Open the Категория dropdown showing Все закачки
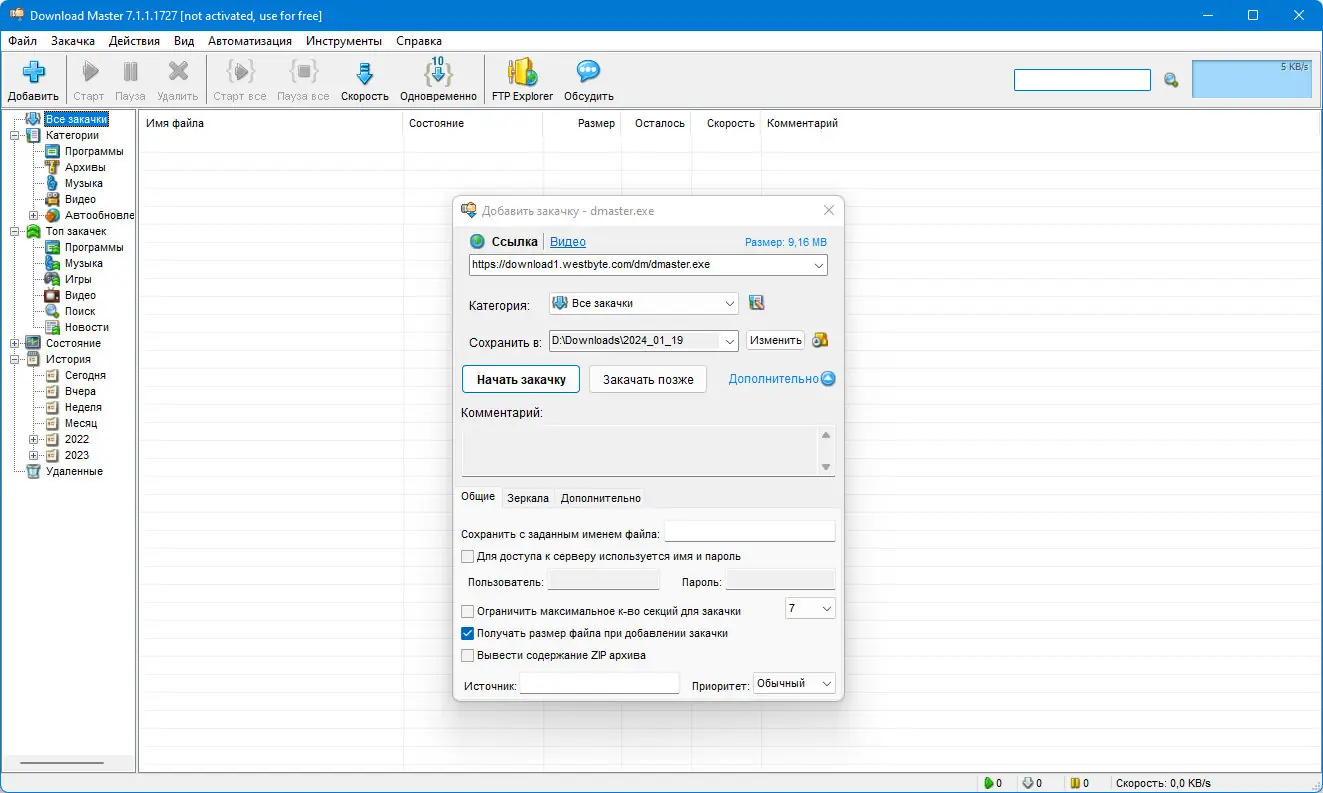The height and width of the screenshot is (793, 1323). point(729,303)
